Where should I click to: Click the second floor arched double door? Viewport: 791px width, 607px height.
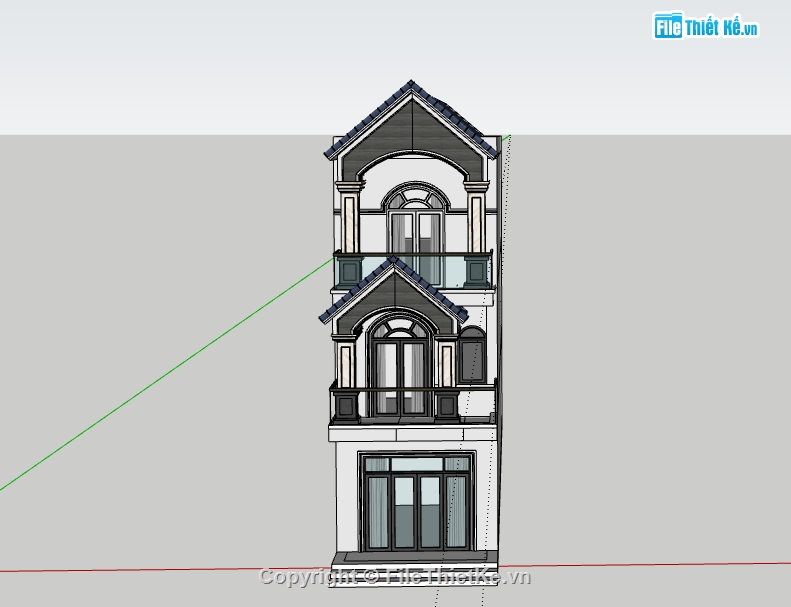click(399, 367)
